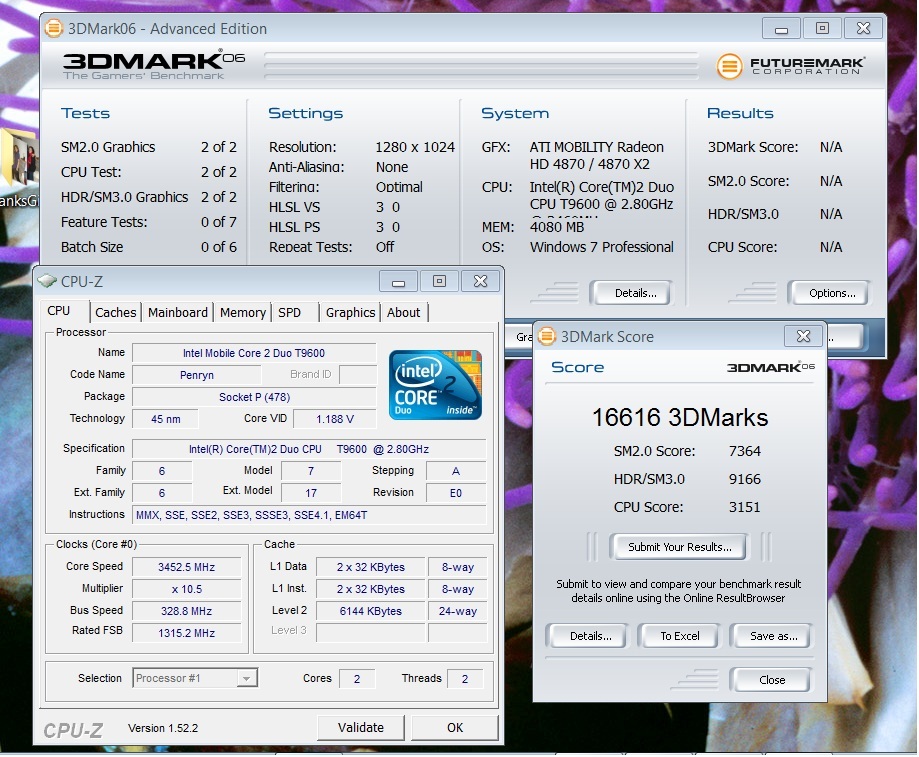
Task: Click the Revision field showing E0
Action: [x=456, y=493]
